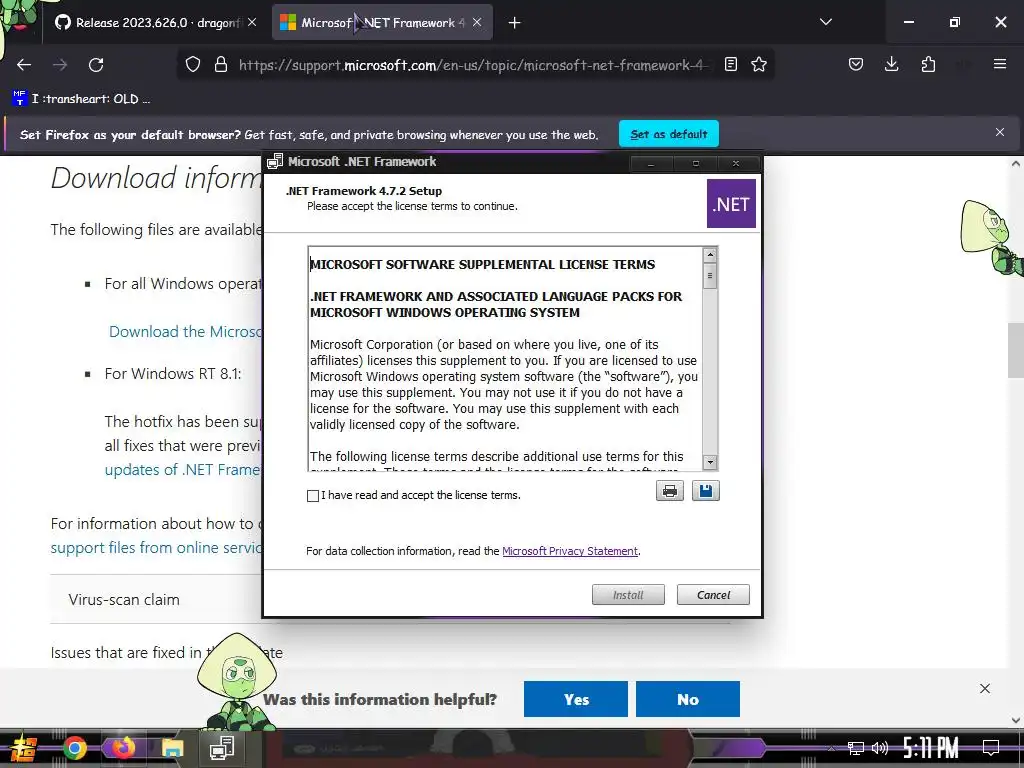
Task: Check 'I have read and accept the license terms'
Action: point(313,496)
